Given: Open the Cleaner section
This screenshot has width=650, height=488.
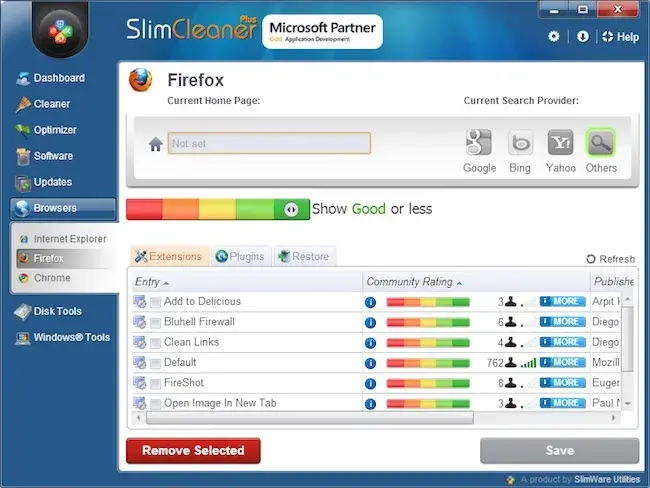Looking at the screenshot, I should coord(43,104).
